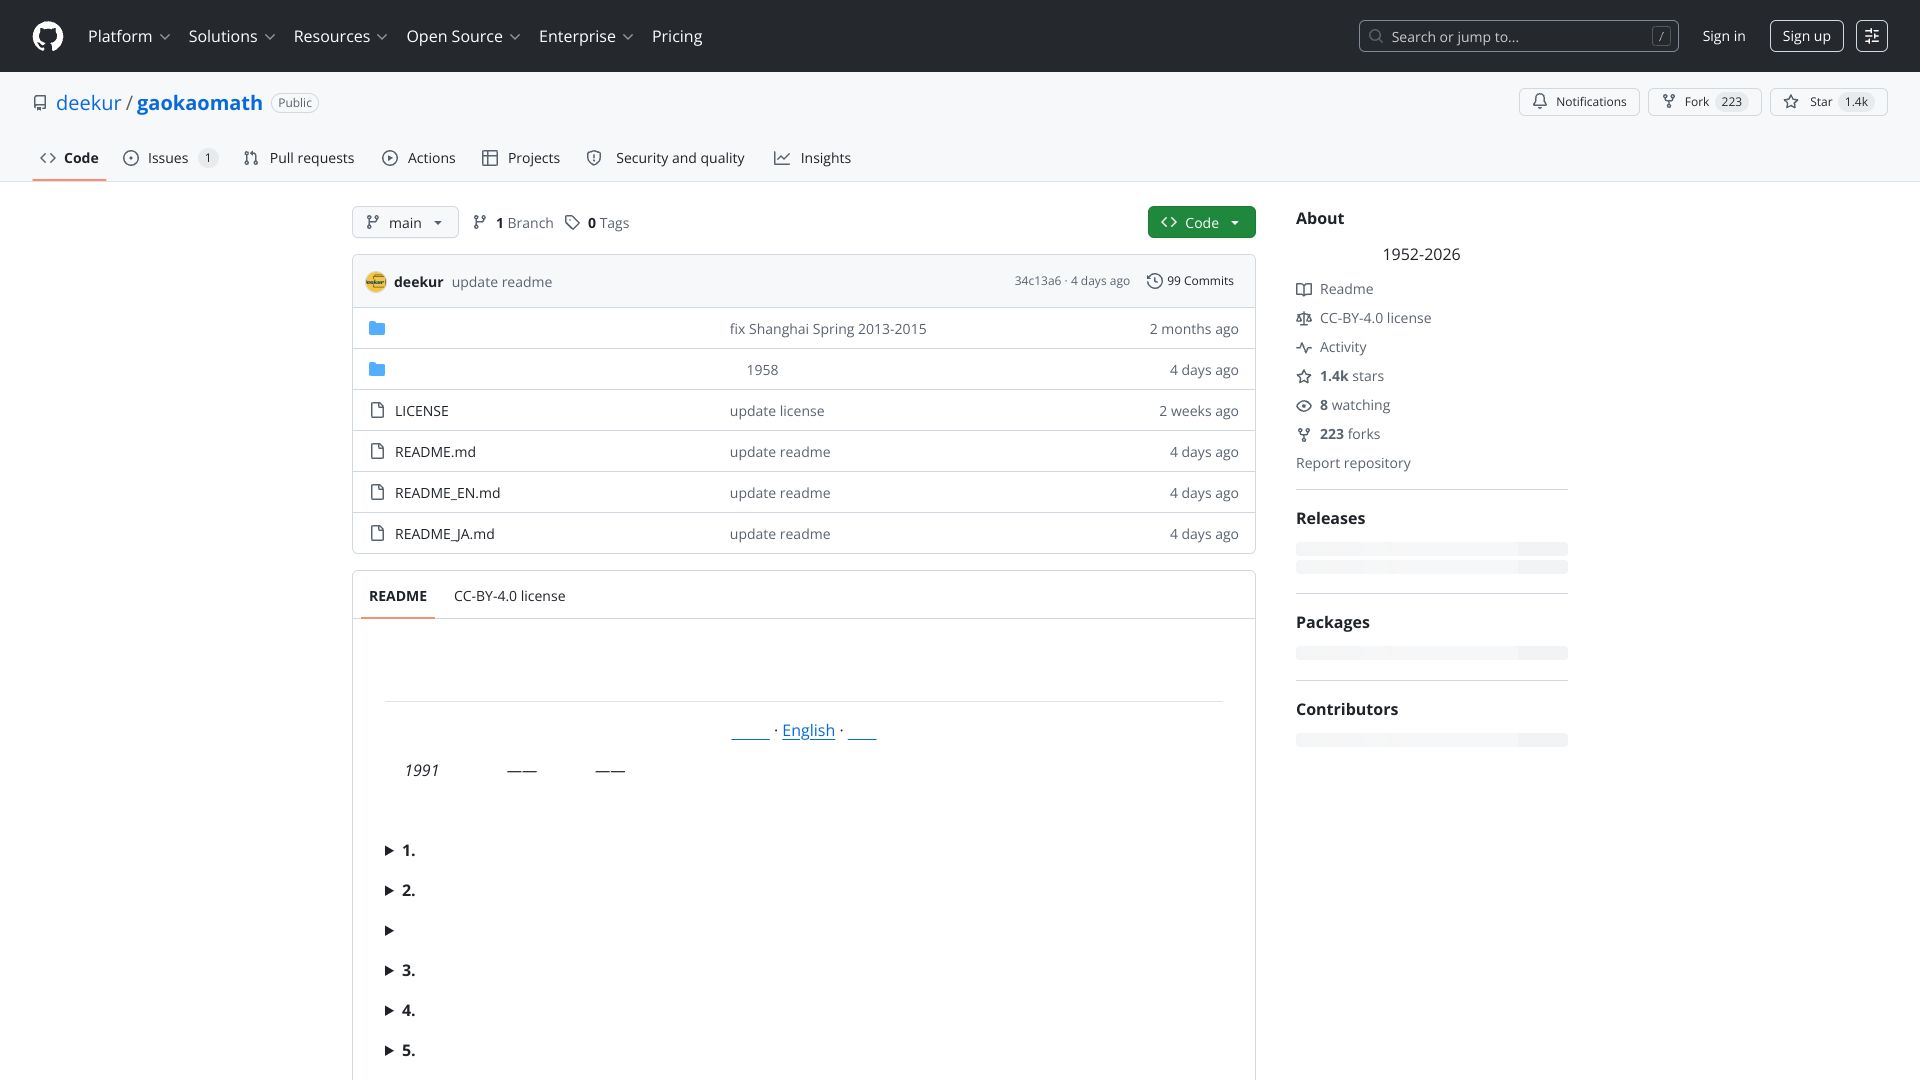Open the GitHub homepage logo
The height and width of the screenshot is (1080, 1920).
tap(48, 36)
